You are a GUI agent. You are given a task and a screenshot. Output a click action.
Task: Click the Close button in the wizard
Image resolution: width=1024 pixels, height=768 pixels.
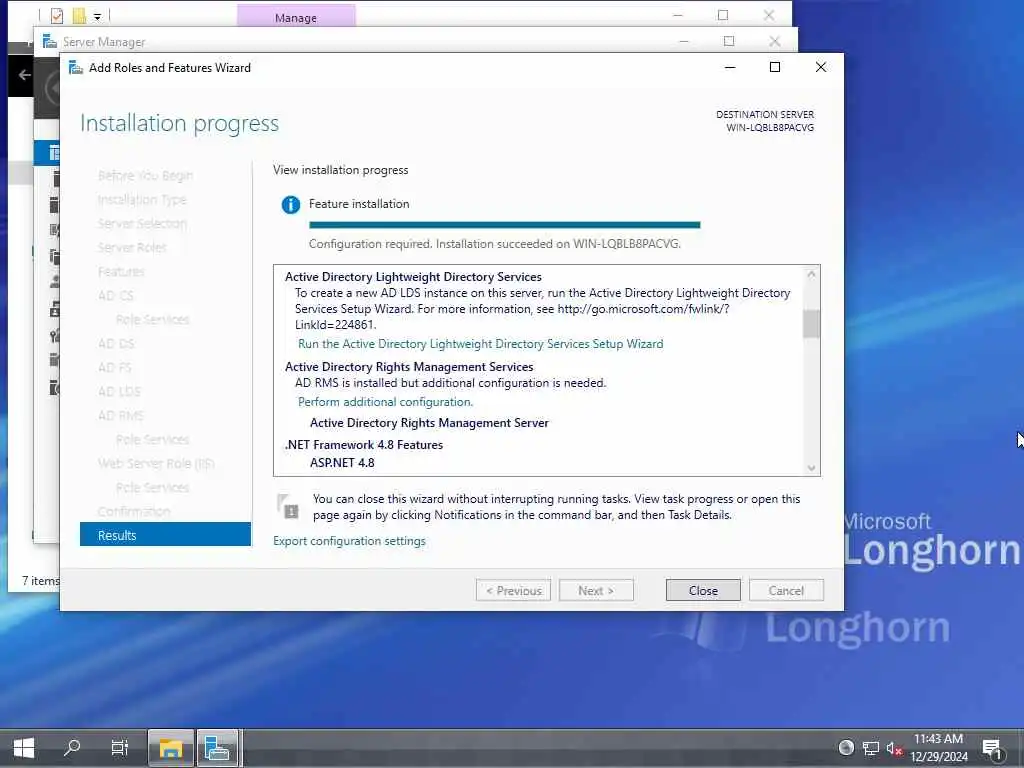click(x=703, y=590)
